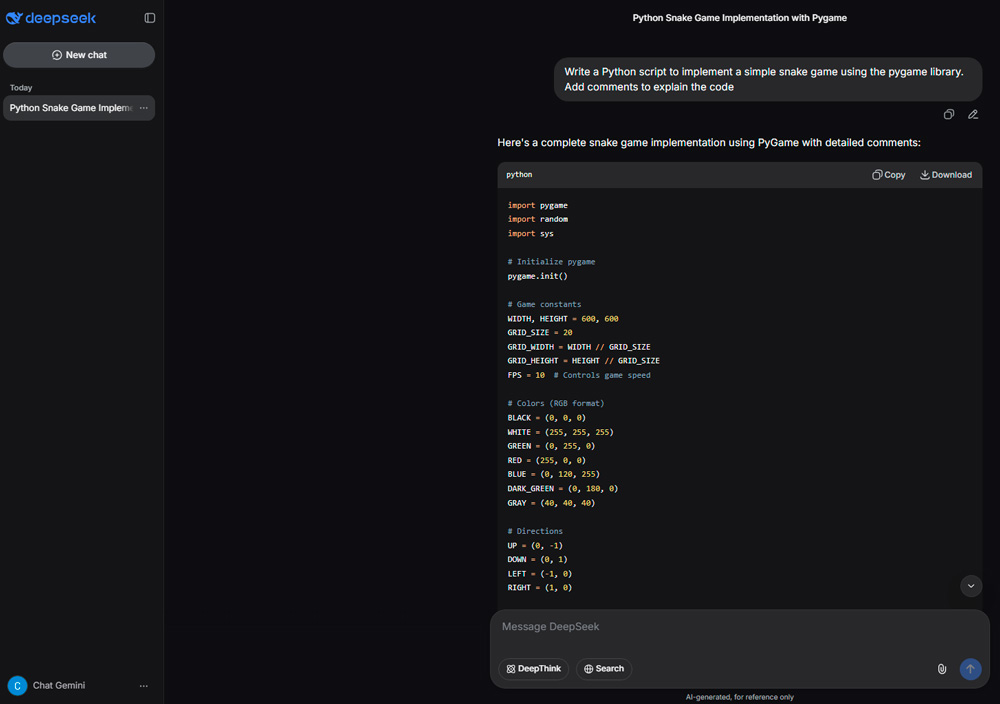Screen dimensions: 1000x704
Task: Open the Chat Gemini profile avatar
Action: [x=16, y=685]
